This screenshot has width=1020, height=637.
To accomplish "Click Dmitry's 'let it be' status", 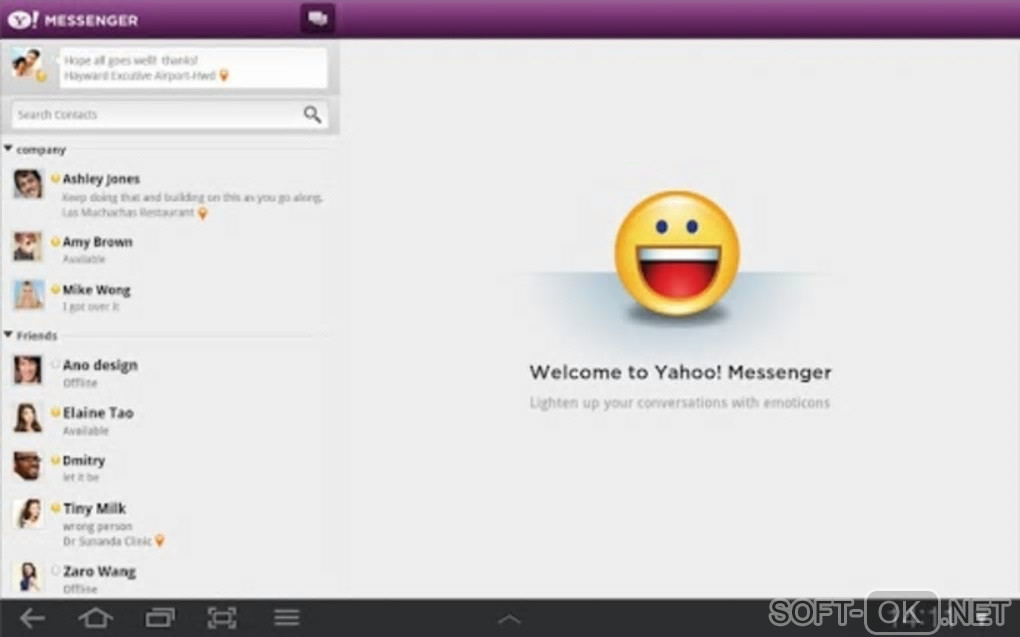I will pos(81,477).
